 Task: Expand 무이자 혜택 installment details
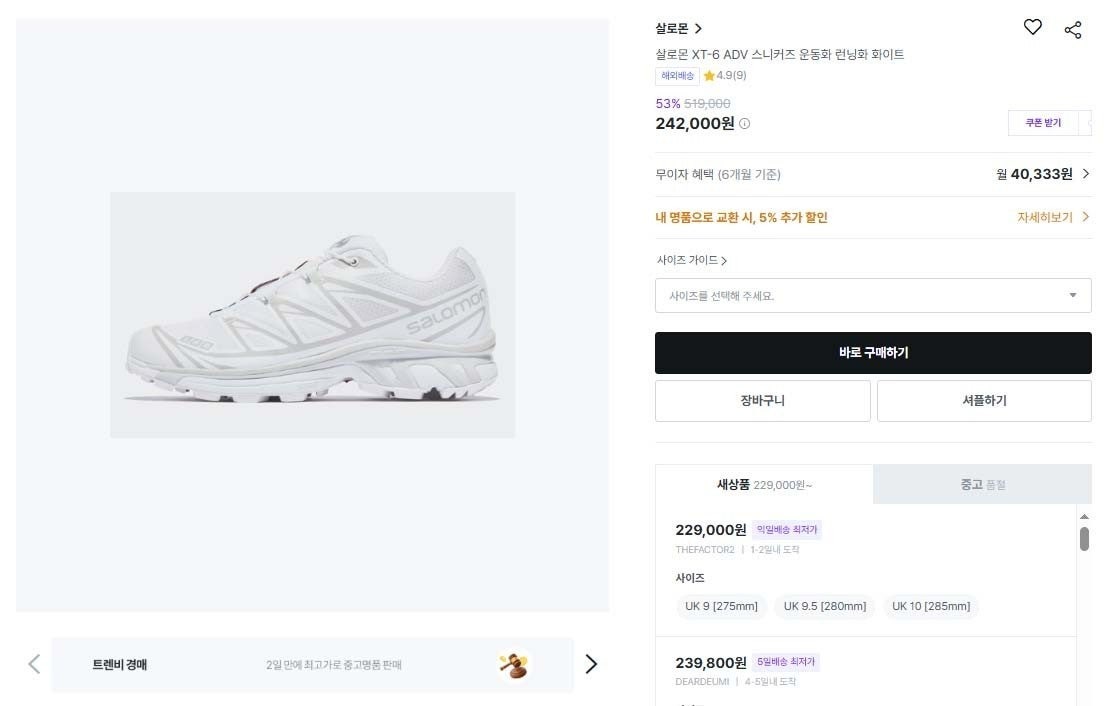coord(1087,173)
